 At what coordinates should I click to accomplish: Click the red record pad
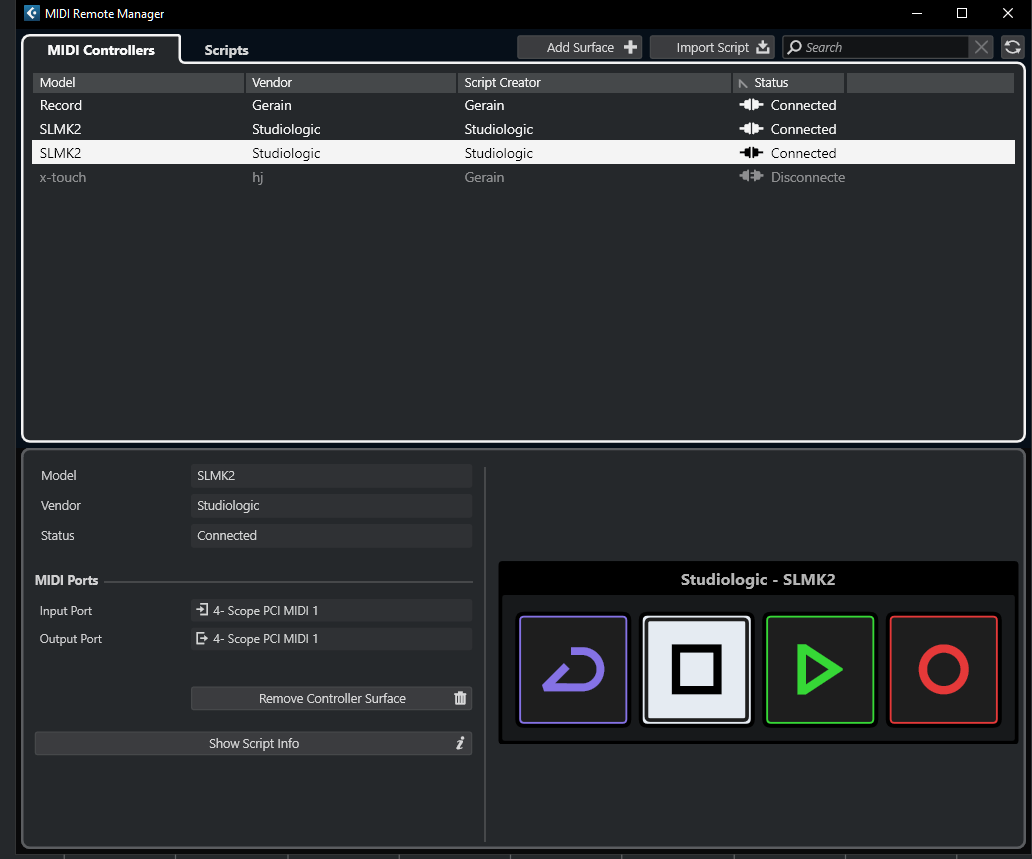pos(943,669)
